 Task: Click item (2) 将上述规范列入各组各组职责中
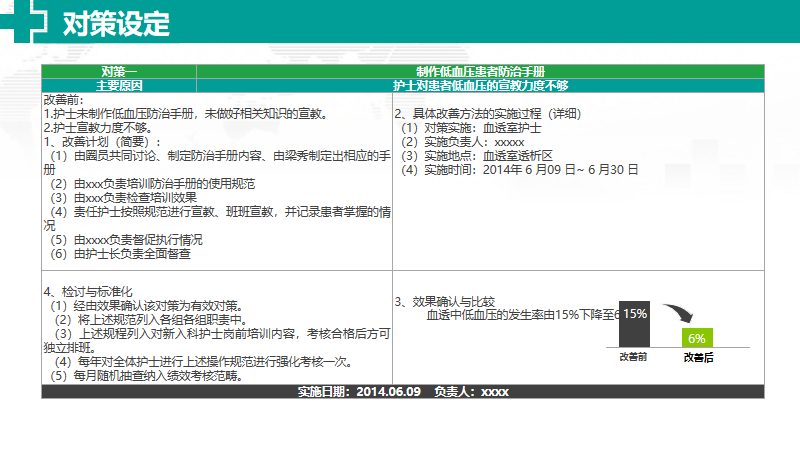[x=152, y=320]
